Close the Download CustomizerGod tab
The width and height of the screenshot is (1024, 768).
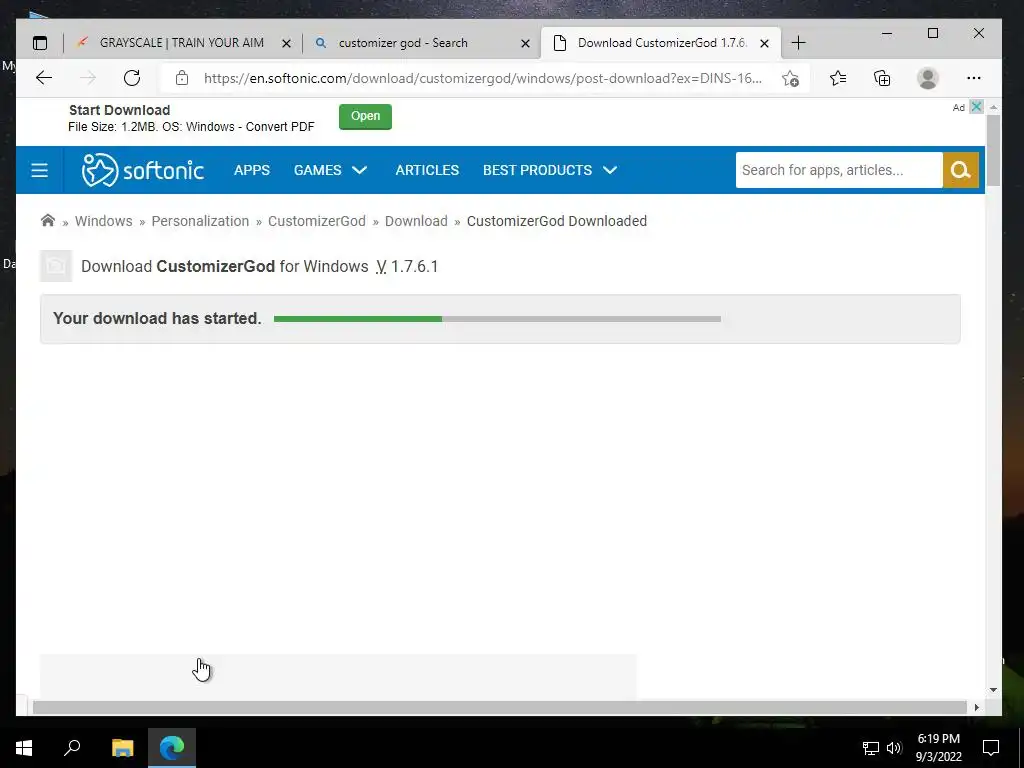(764, 44)
